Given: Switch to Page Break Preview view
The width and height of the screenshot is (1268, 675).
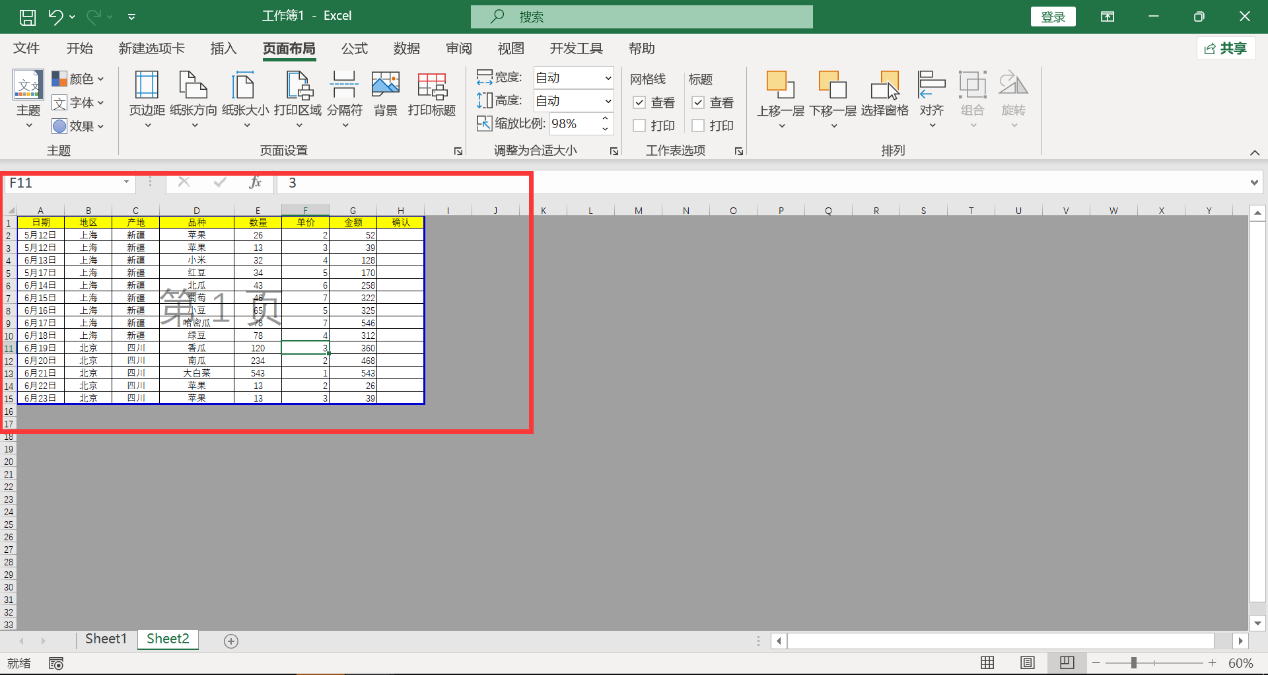Looking at the screenshot, I should tap(1067, 663).
